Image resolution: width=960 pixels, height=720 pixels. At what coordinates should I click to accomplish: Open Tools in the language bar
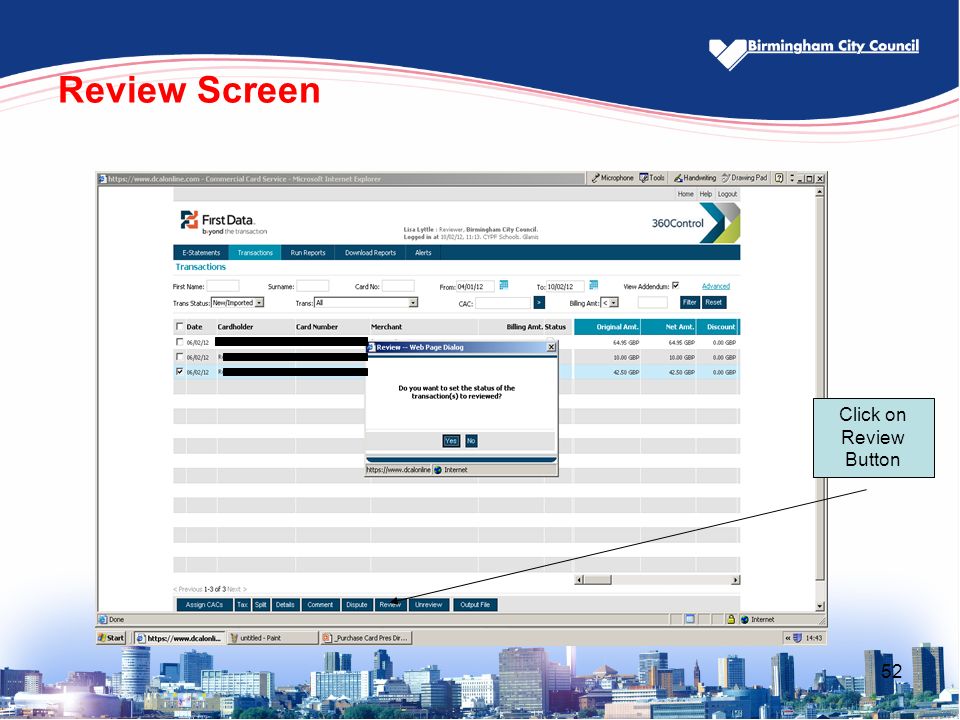[x=652, y=178]
